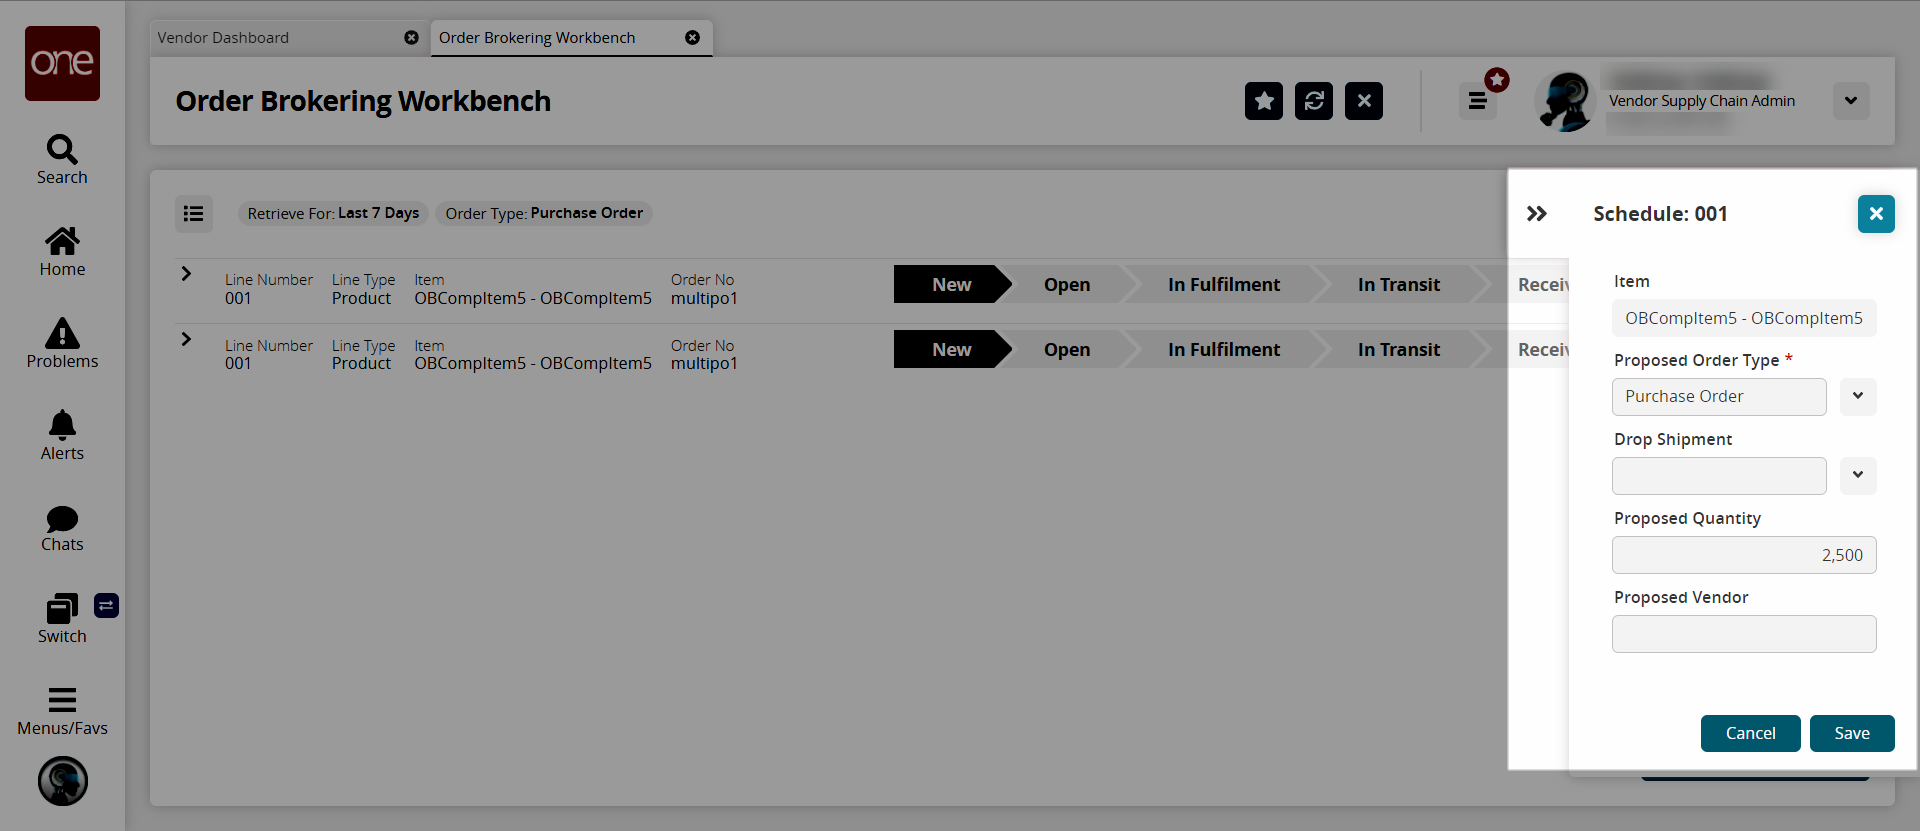The image size is (1920, 831).
Task: Click the Proposed Quantity field
Action: point(1744,555)
